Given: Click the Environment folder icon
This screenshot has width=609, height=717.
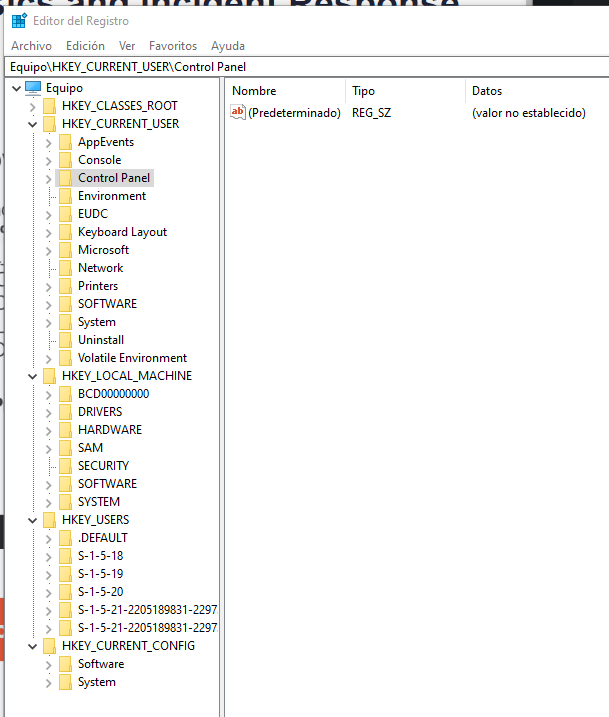Looking at the screenshot, I should pos(65,196).
